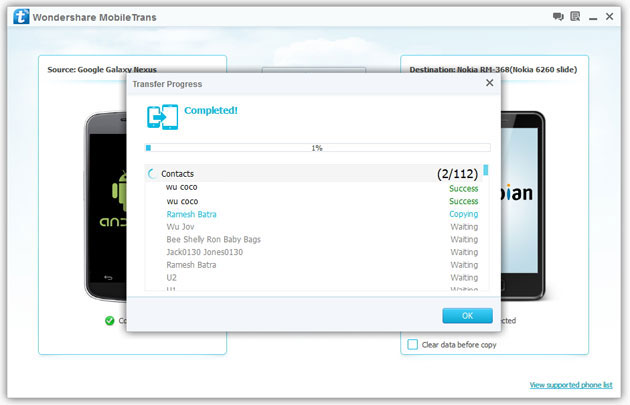Select the grey Ramesh Batra waiting row
This screenshot has width=630, height=405.
click(313, 265)
